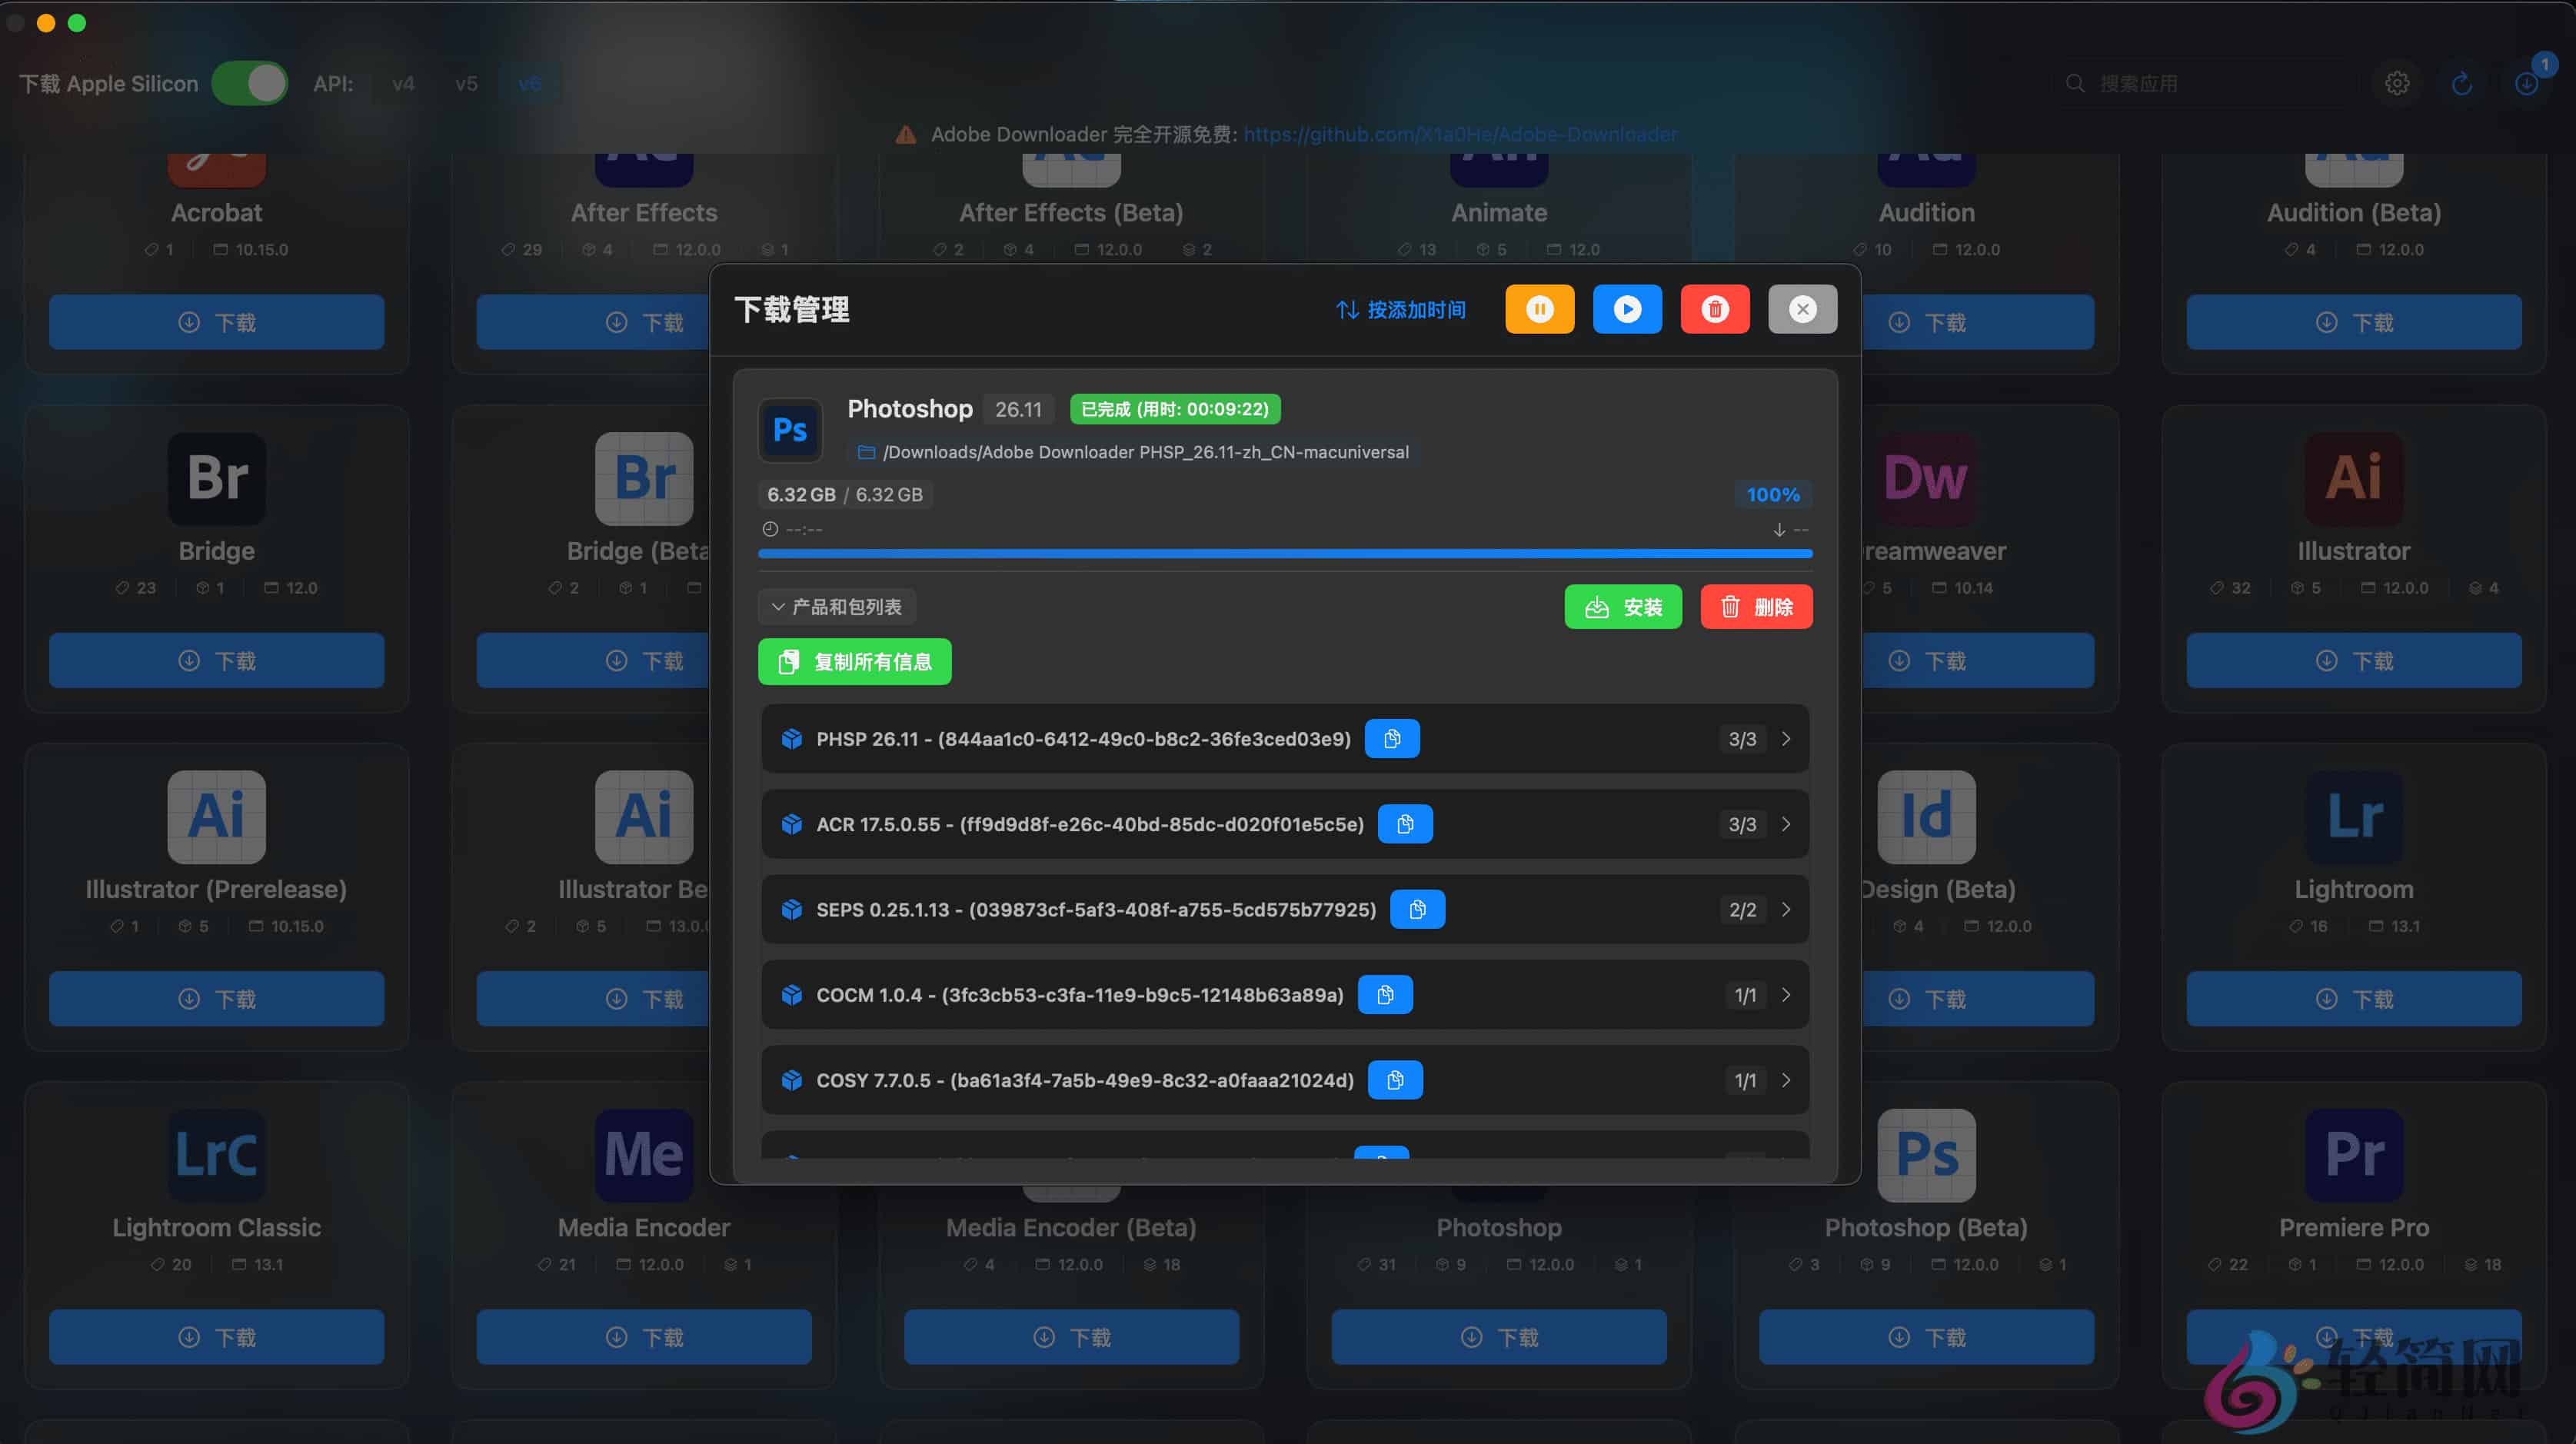Click the folder icon beside the download path
2576x1444 pixels.
(866, 452)
